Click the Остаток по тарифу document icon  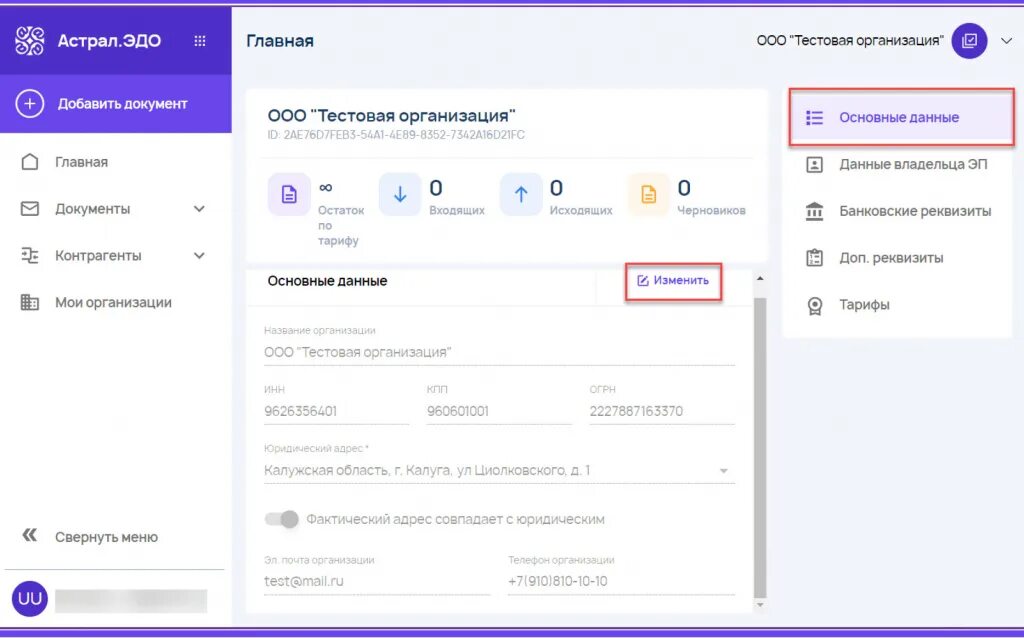(289, 194)
